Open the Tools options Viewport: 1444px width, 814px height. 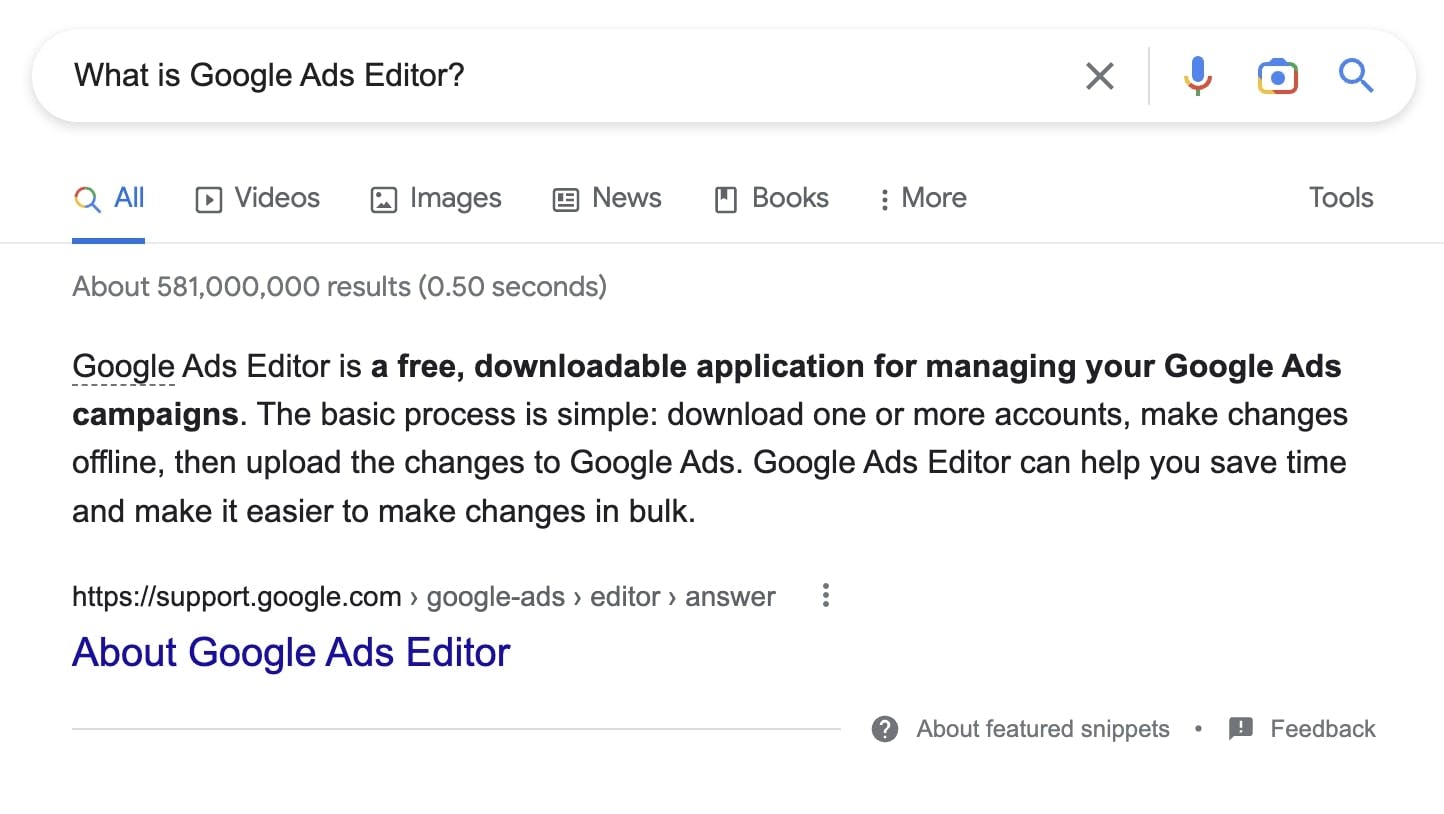[1340, 197]
